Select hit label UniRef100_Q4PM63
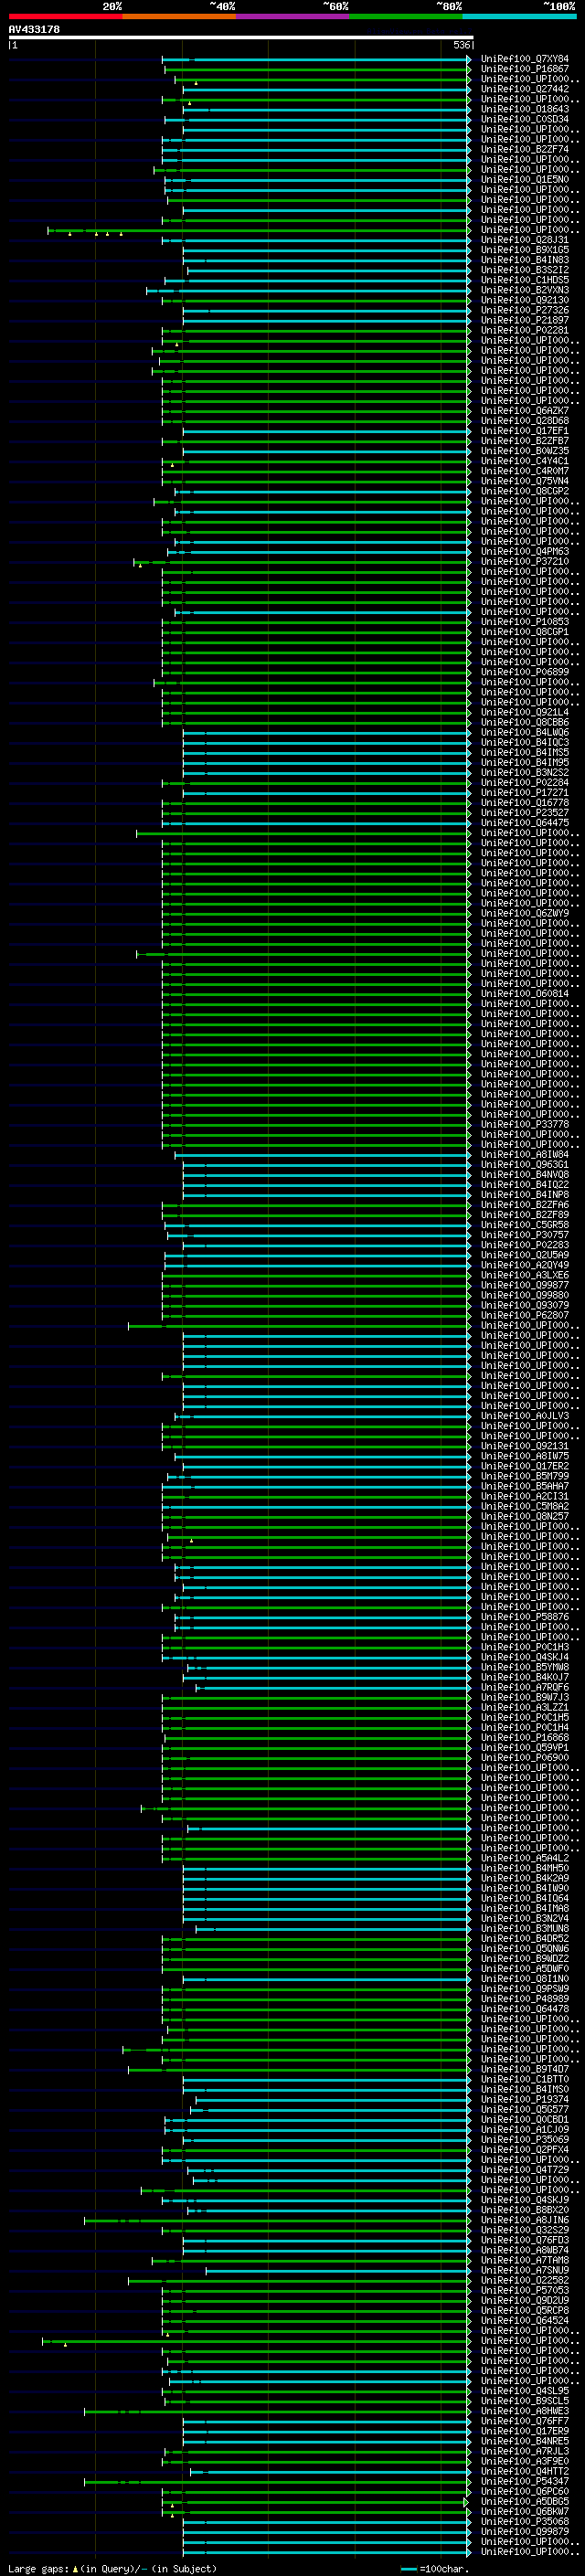This screenshot has width=585, height=2576. [x=525, y=552]
